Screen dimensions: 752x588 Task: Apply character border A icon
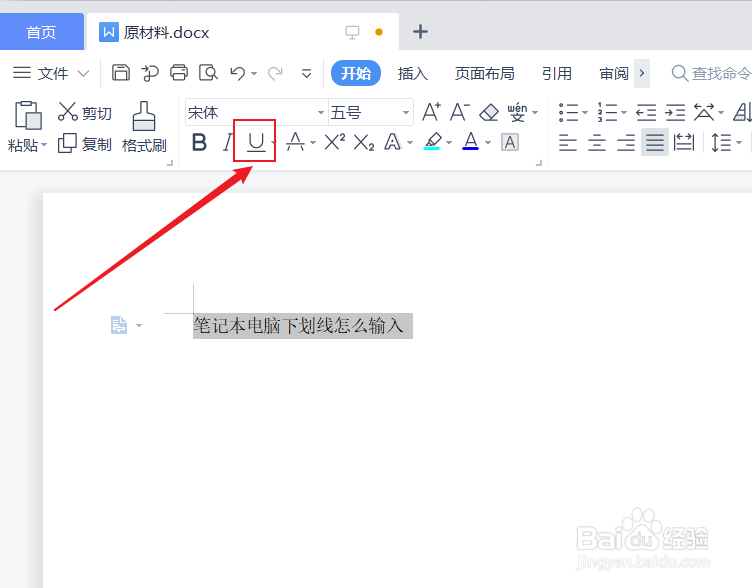click(509, 142)
